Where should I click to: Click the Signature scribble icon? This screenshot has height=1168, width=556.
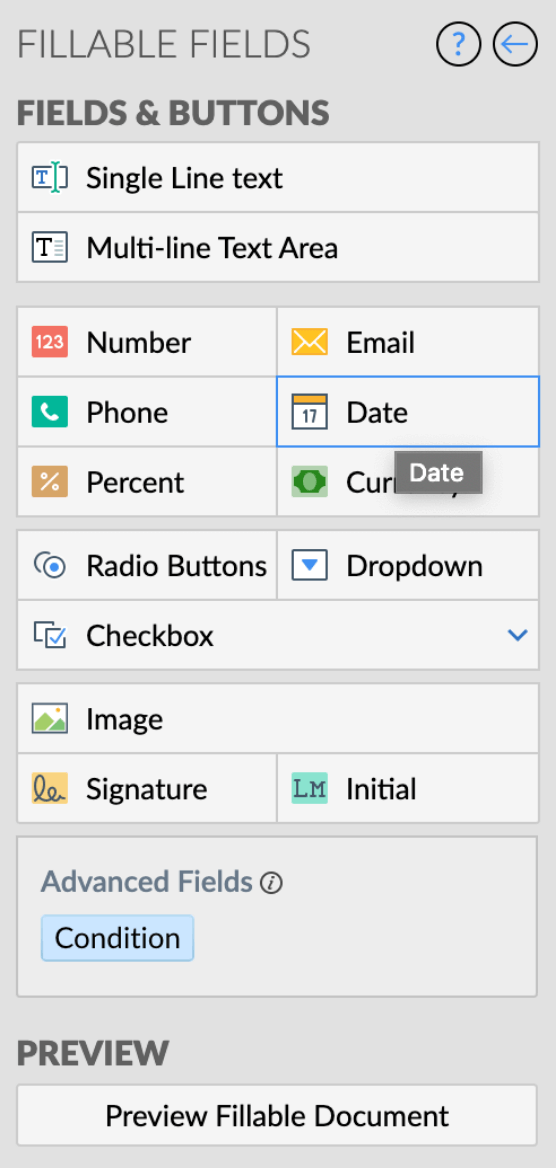click(50, 789)
